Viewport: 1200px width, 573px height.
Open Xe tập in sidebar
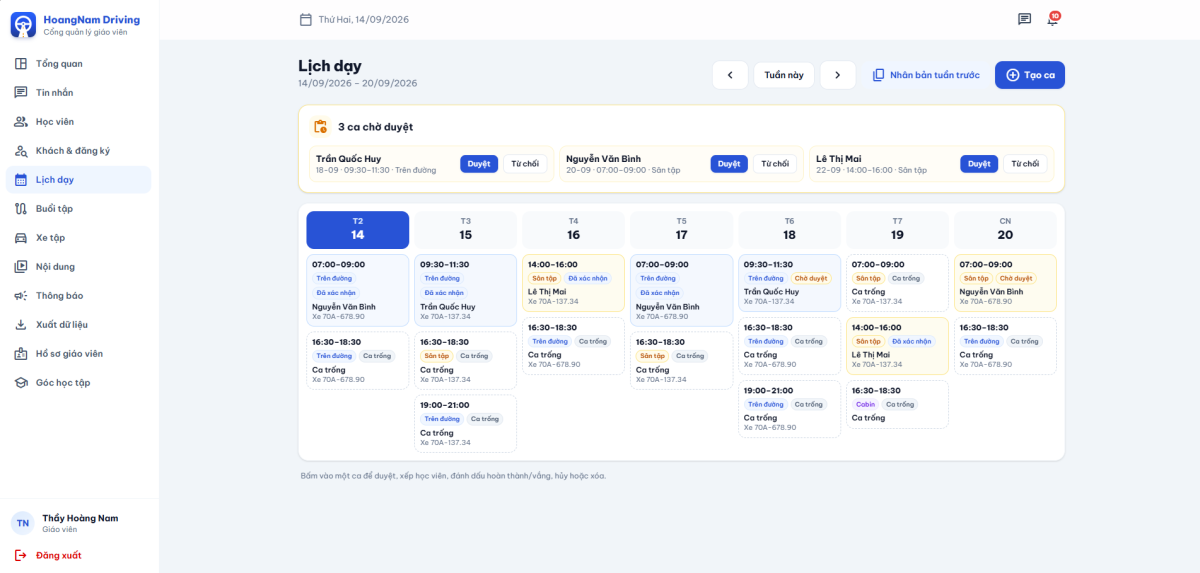[x=79, y=238]
